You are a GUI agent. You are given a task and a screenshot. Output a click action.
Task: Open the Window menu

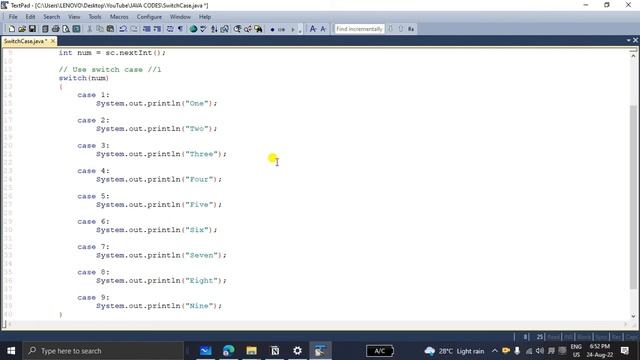(180, 17)
